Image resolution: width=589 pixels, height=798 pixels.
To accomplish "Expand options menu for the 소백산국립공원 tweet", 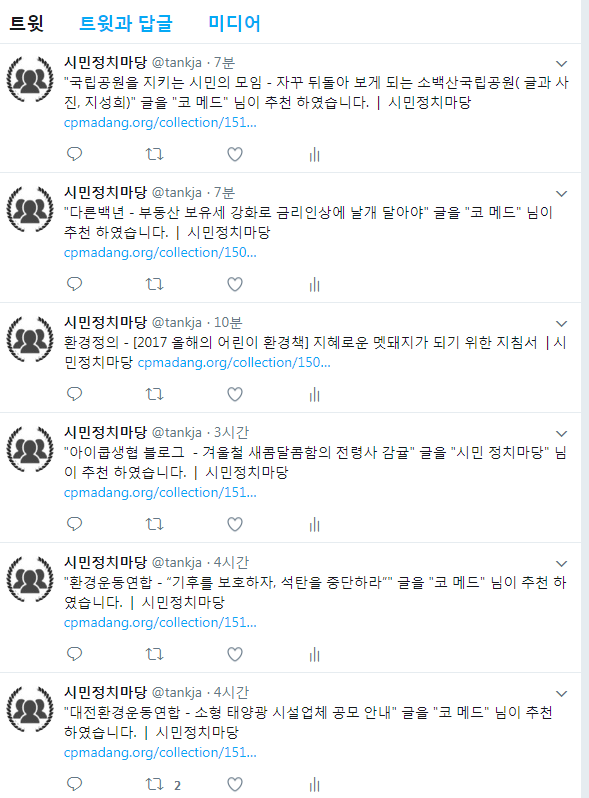I will 562,64.
